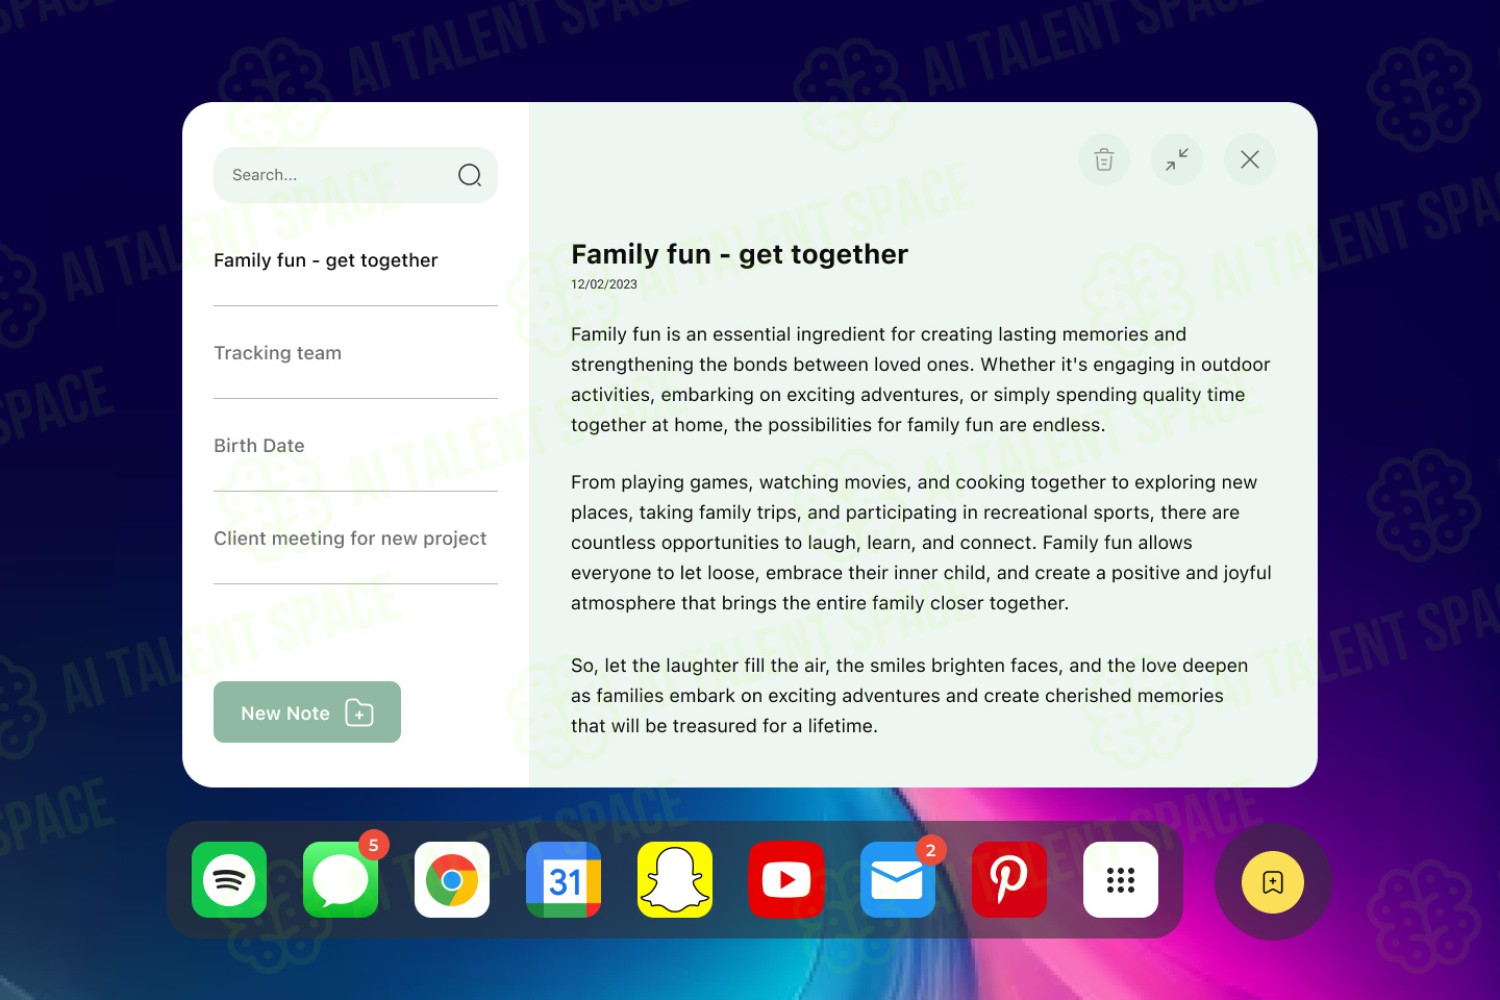Launch Google Chrome from dock
This screenshot has width=1500, height=1000.
click(x=452, y=880)
